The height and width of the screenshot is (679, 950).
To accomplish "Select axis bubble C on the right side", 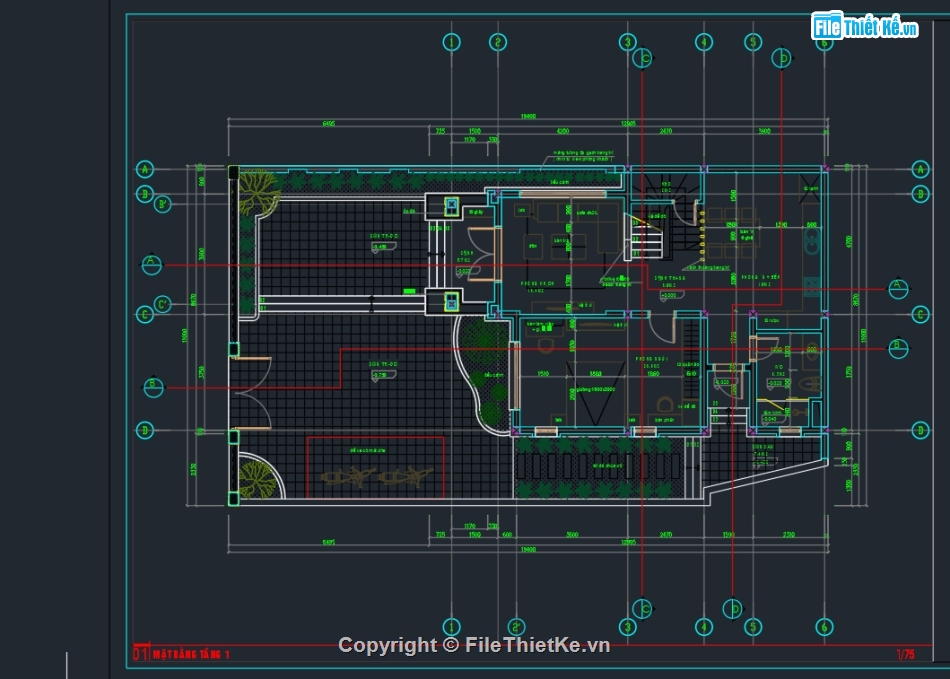I will [x=921, y=315].
